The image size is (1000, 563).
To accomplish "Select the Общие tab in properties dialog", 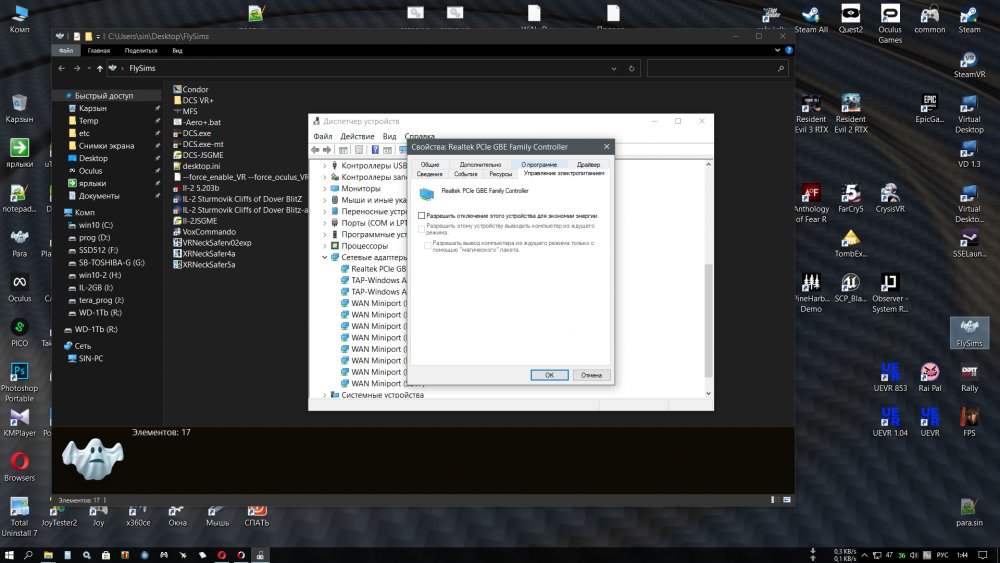I will point(430,164).
